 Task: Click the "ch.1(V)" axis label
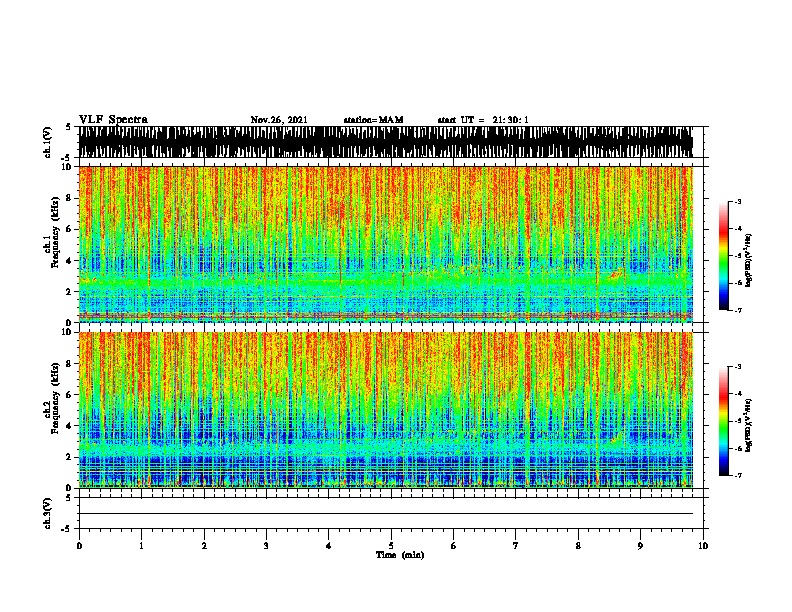click(47, 142)
